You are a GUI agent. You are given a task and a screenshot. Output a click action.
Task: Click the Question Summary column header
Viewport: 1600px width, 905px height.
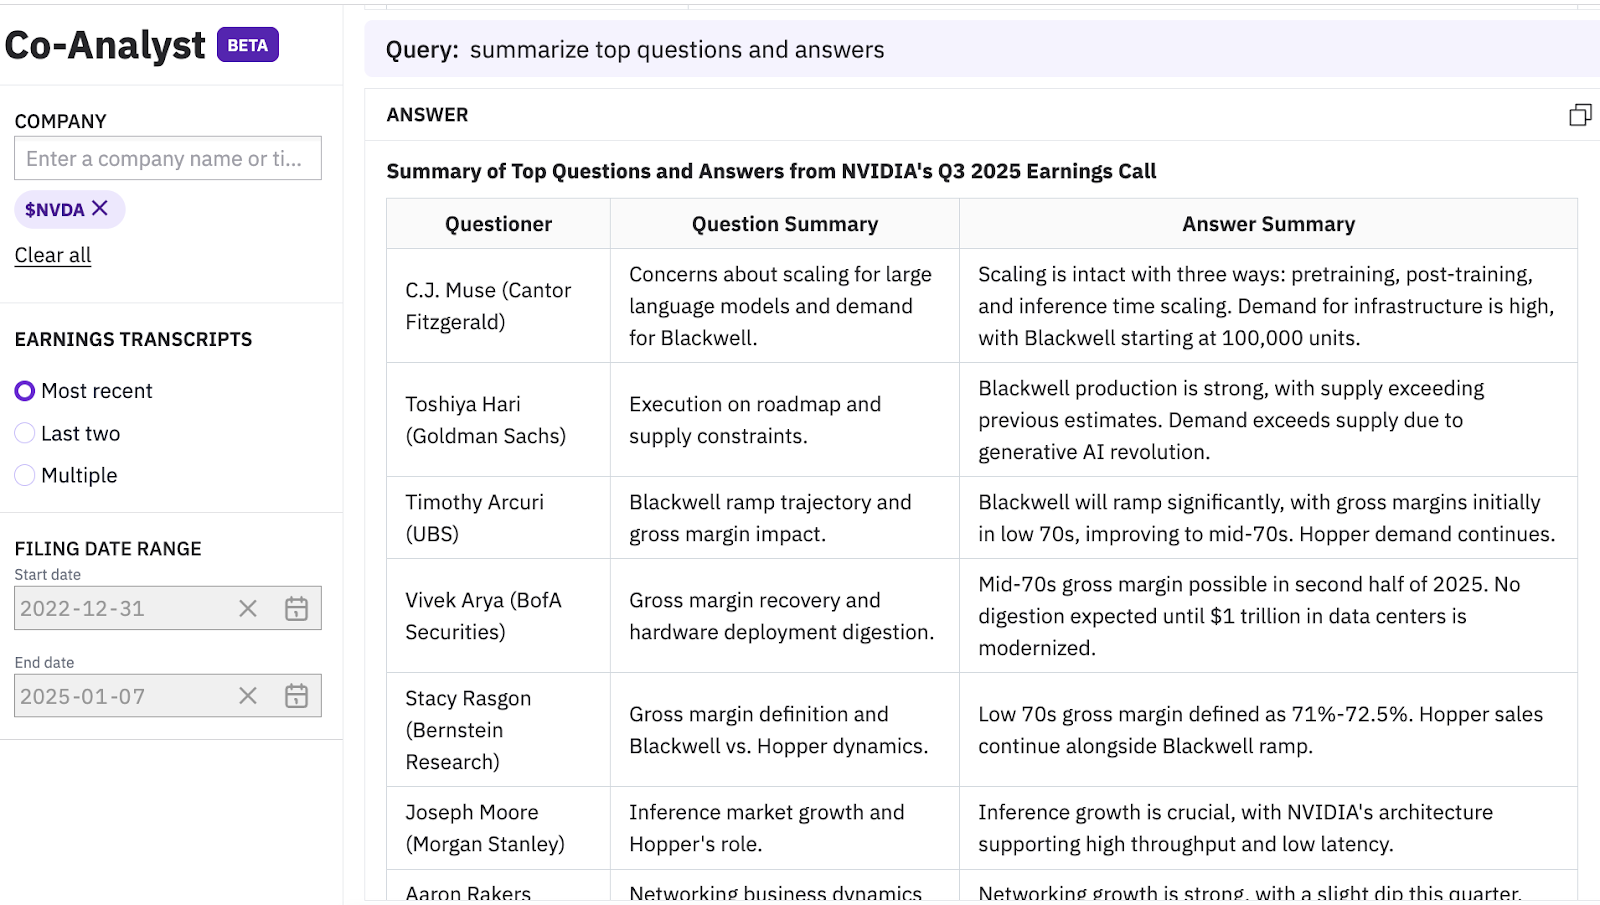[x=785, y=224]
